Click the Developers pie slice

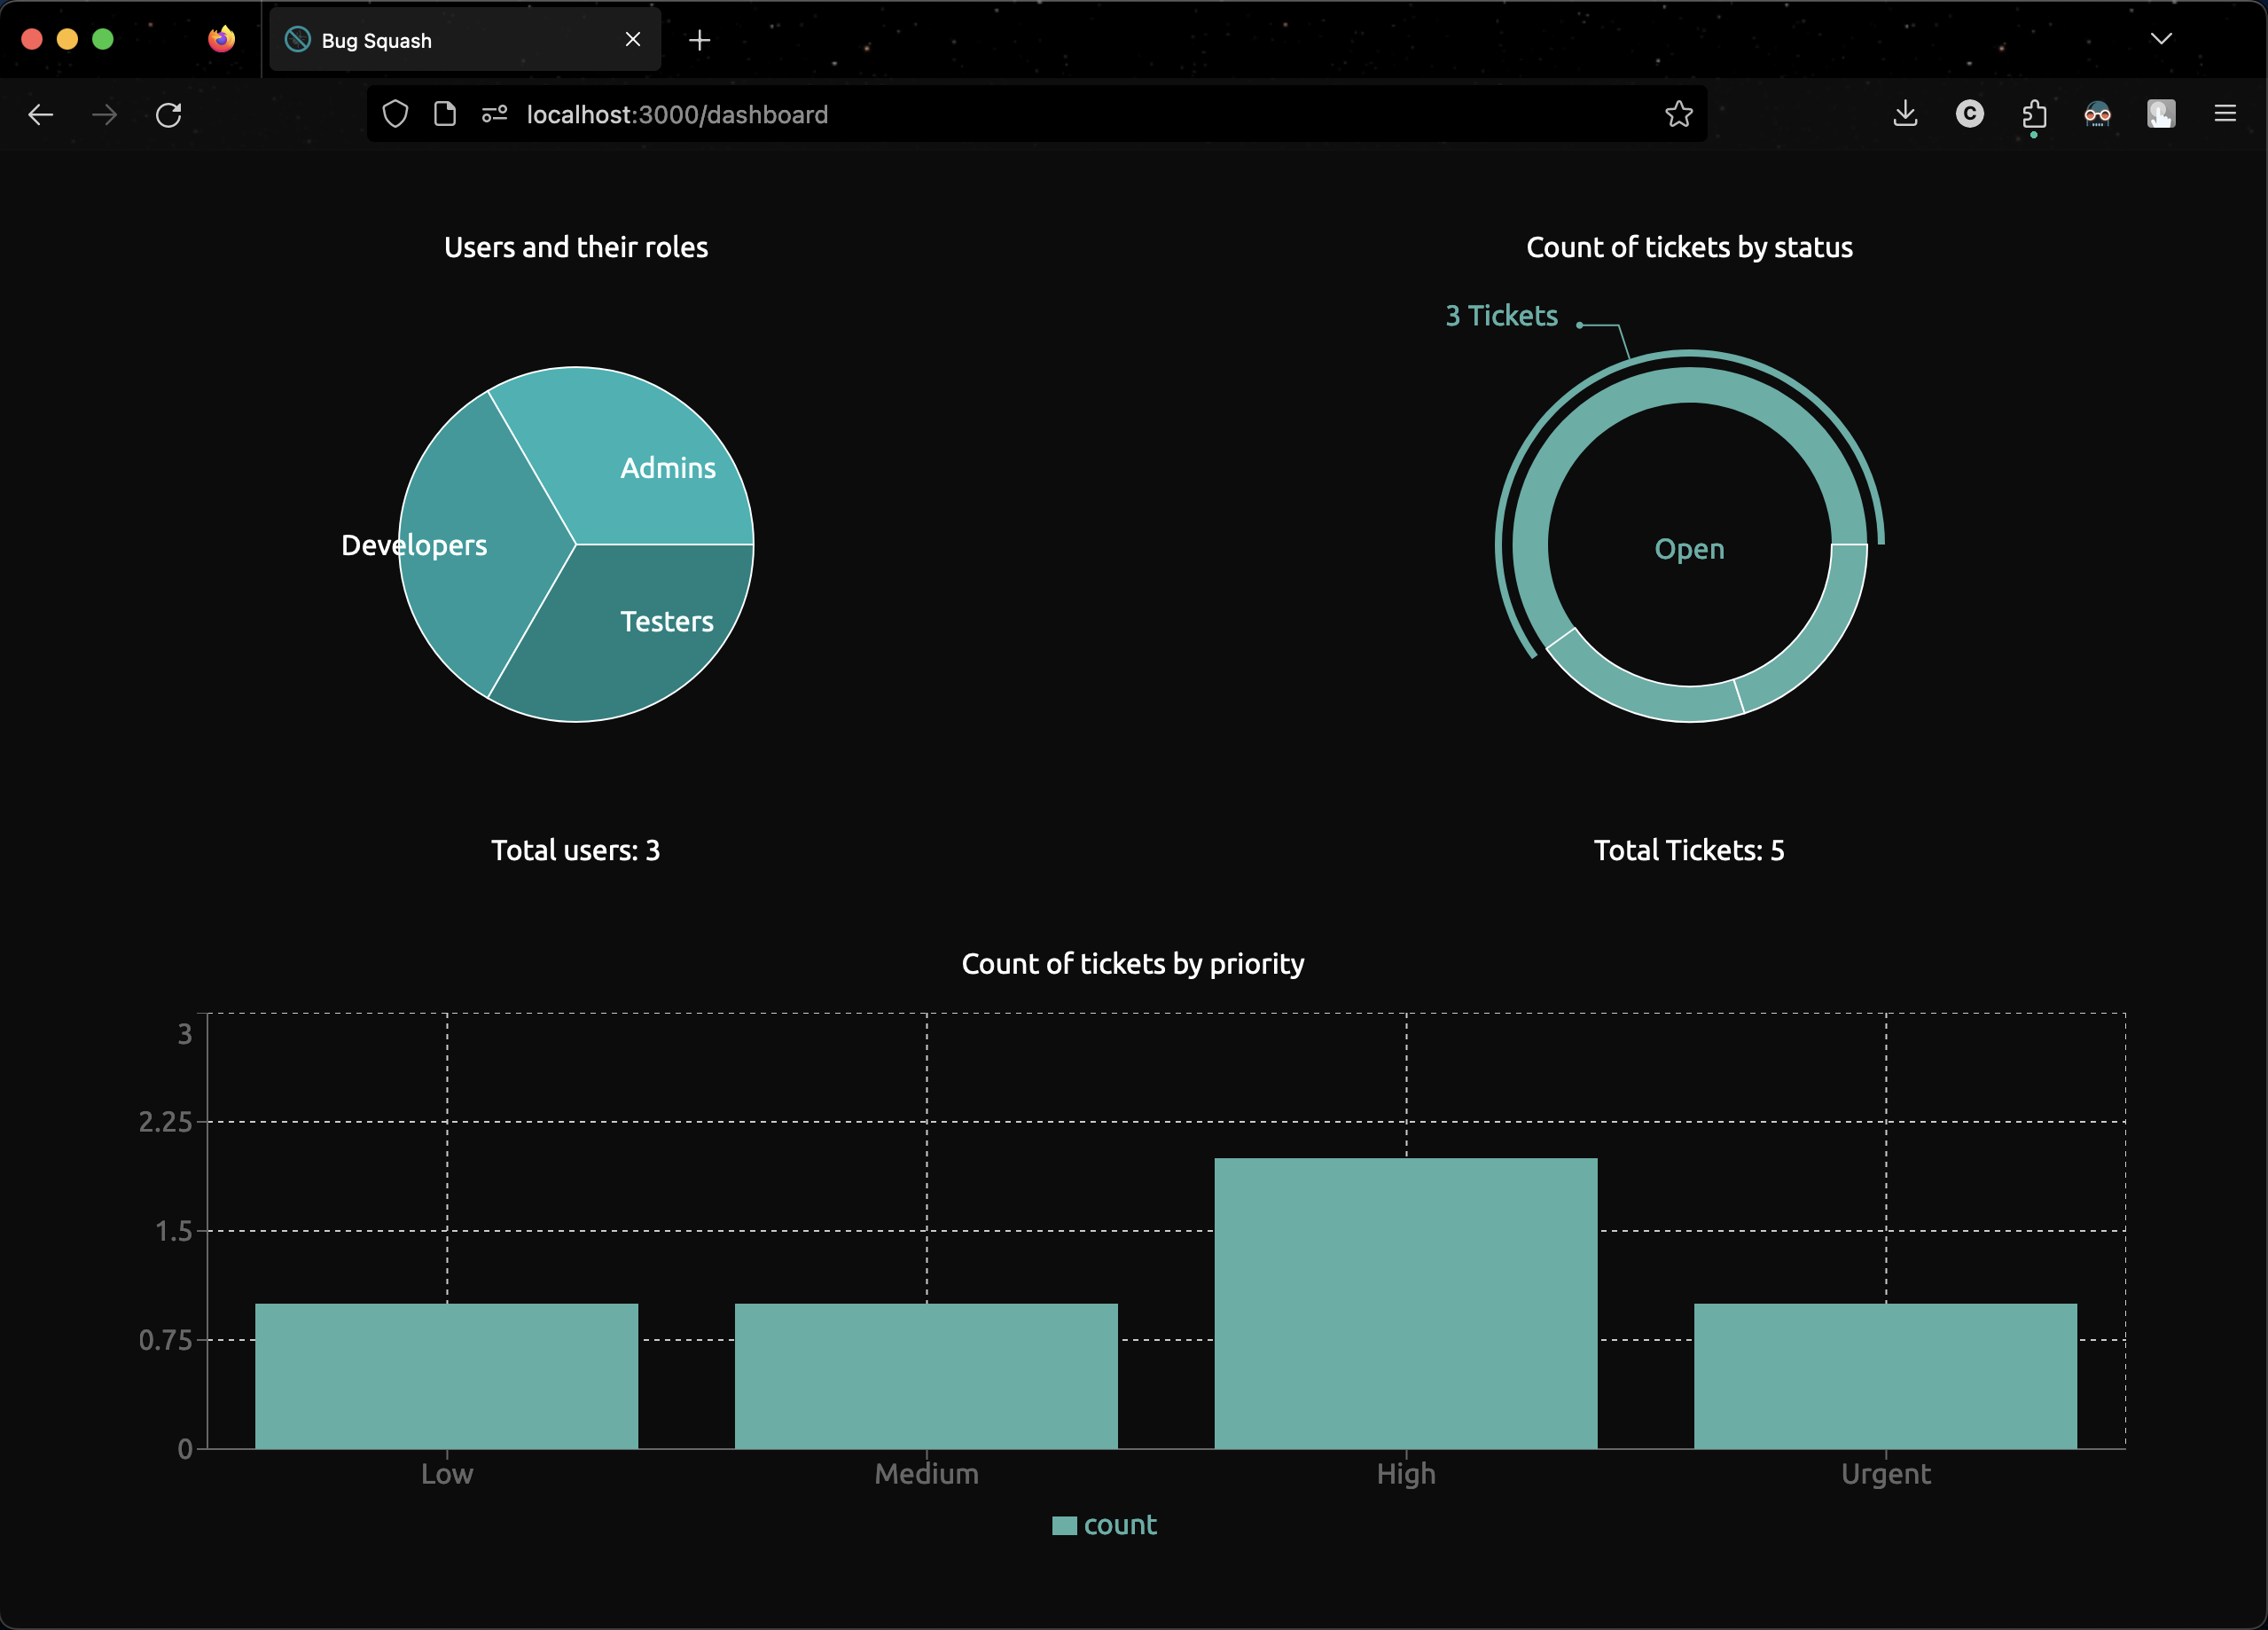coord(470,545)
